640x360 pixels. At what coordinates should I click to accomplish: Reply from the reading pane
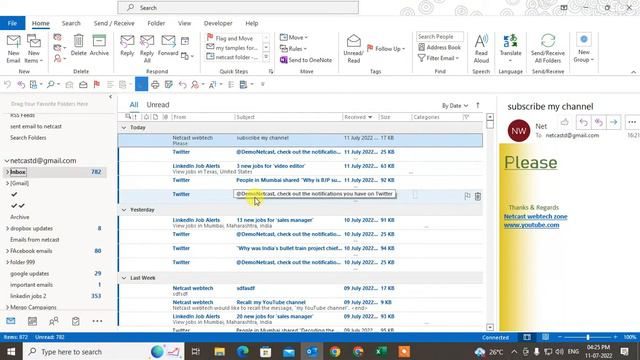584,122
